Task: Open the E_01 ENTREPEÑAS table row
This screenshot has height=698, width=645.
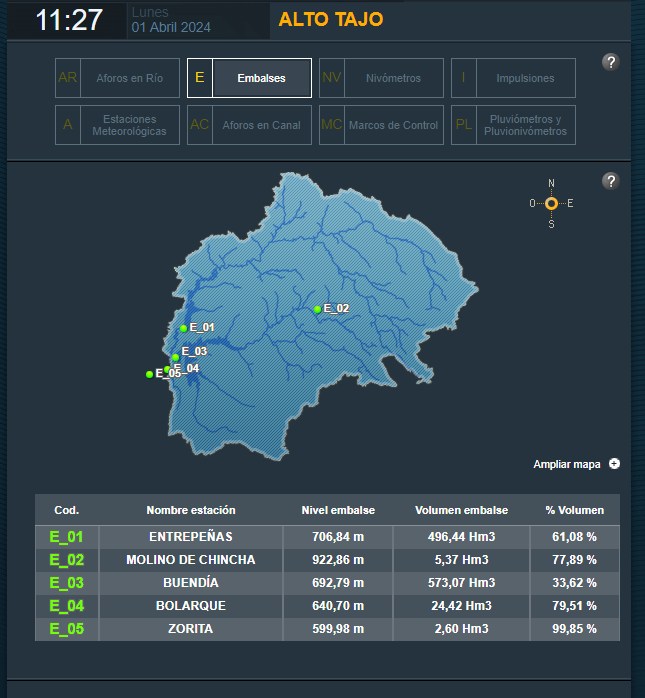Action: (191, 537)
